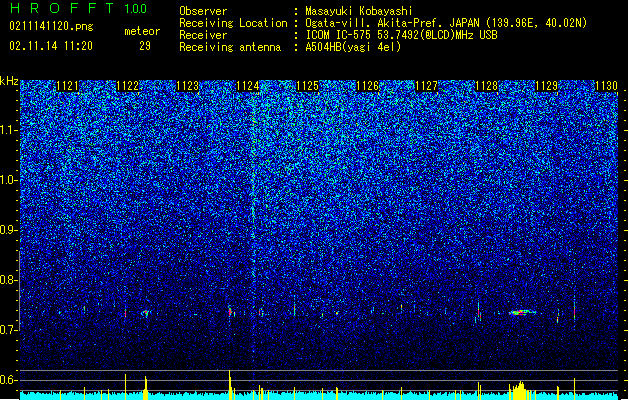Click the 1.0 kHz axis label
This screenshot has width=629, height=400.
9,180
